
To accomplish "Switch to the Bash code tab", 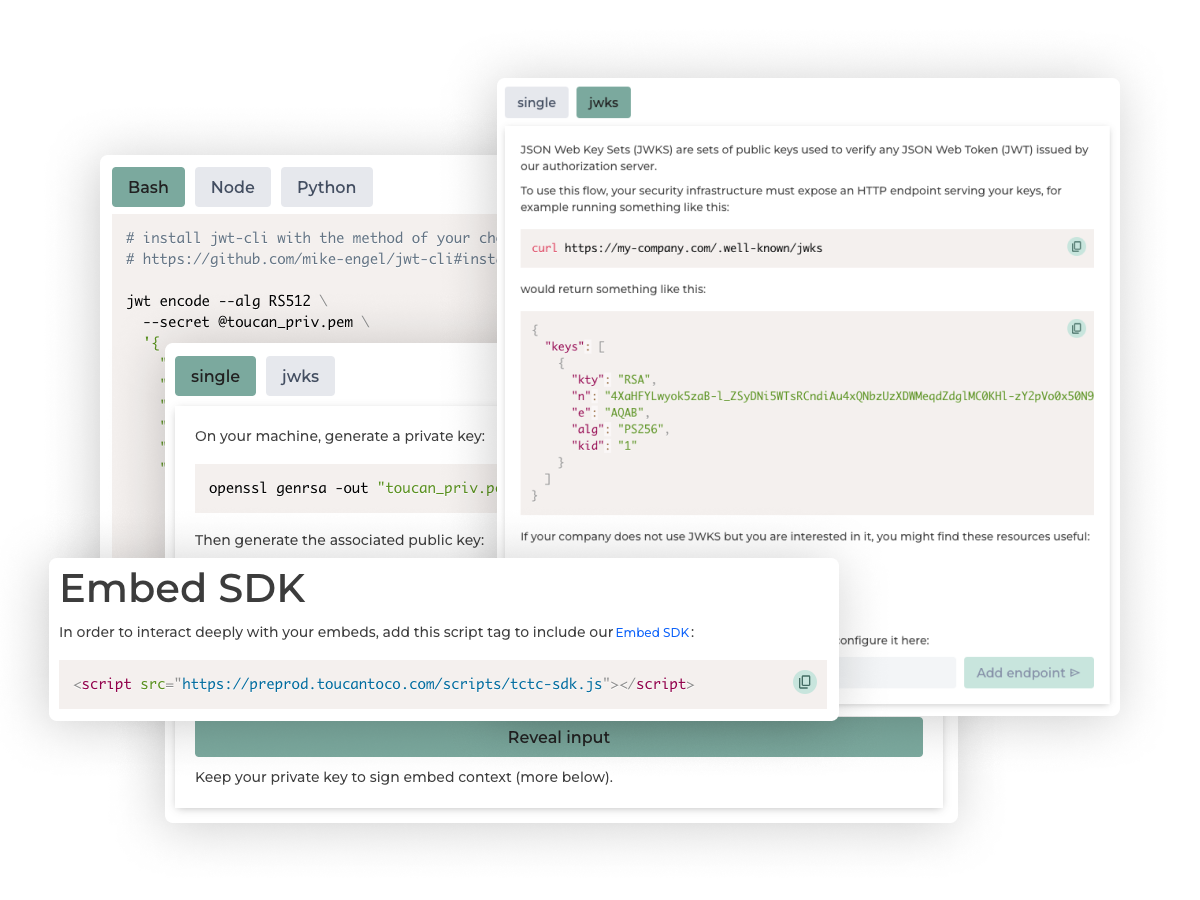I will coord(148,187).
